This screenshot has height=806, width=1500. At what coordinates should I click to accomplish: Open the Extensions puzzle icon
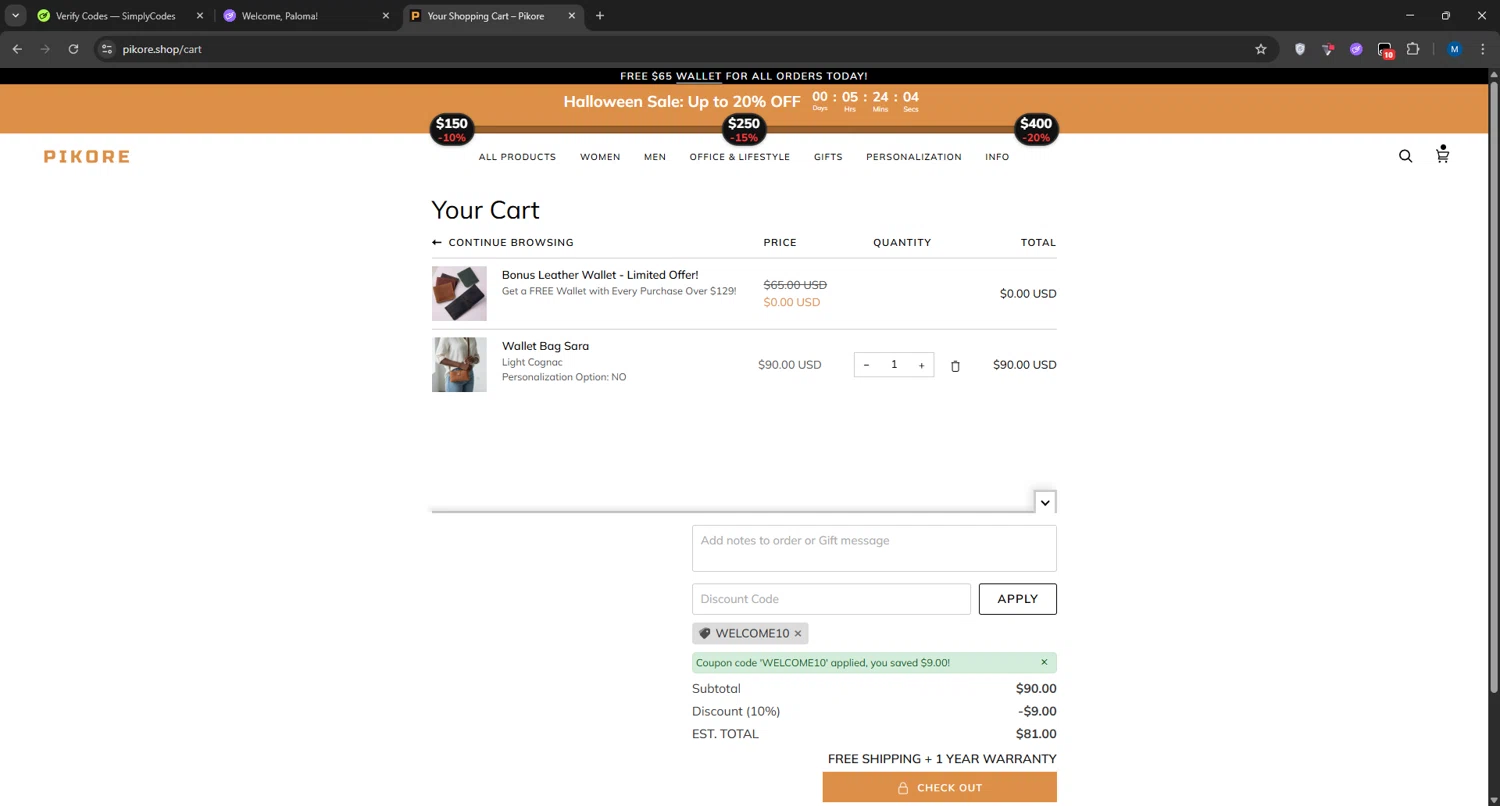point(1413,49)
